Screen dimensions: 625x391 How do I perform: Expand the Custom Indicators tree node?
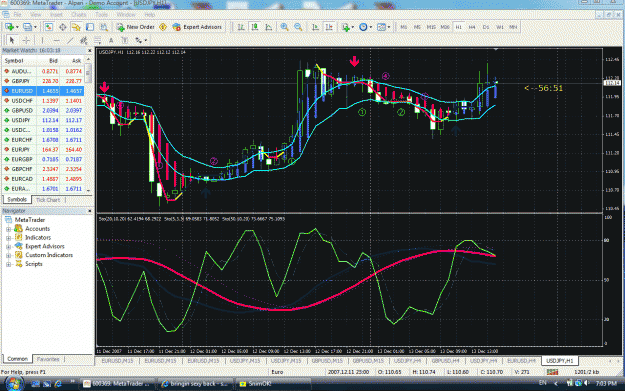tap(8, 255)
